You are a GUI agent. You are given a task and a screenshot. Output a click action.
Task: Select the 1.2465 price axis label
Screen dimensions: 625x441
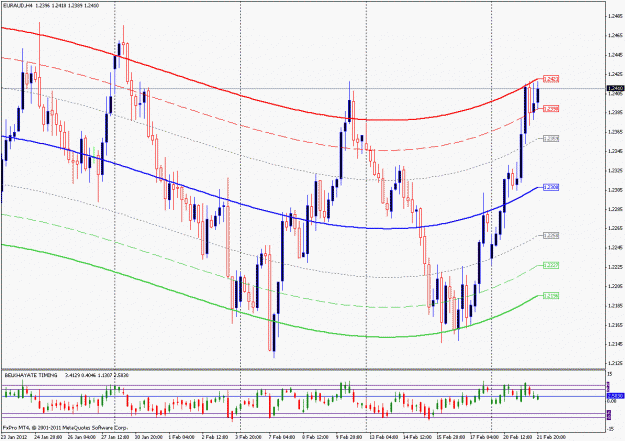616,35
